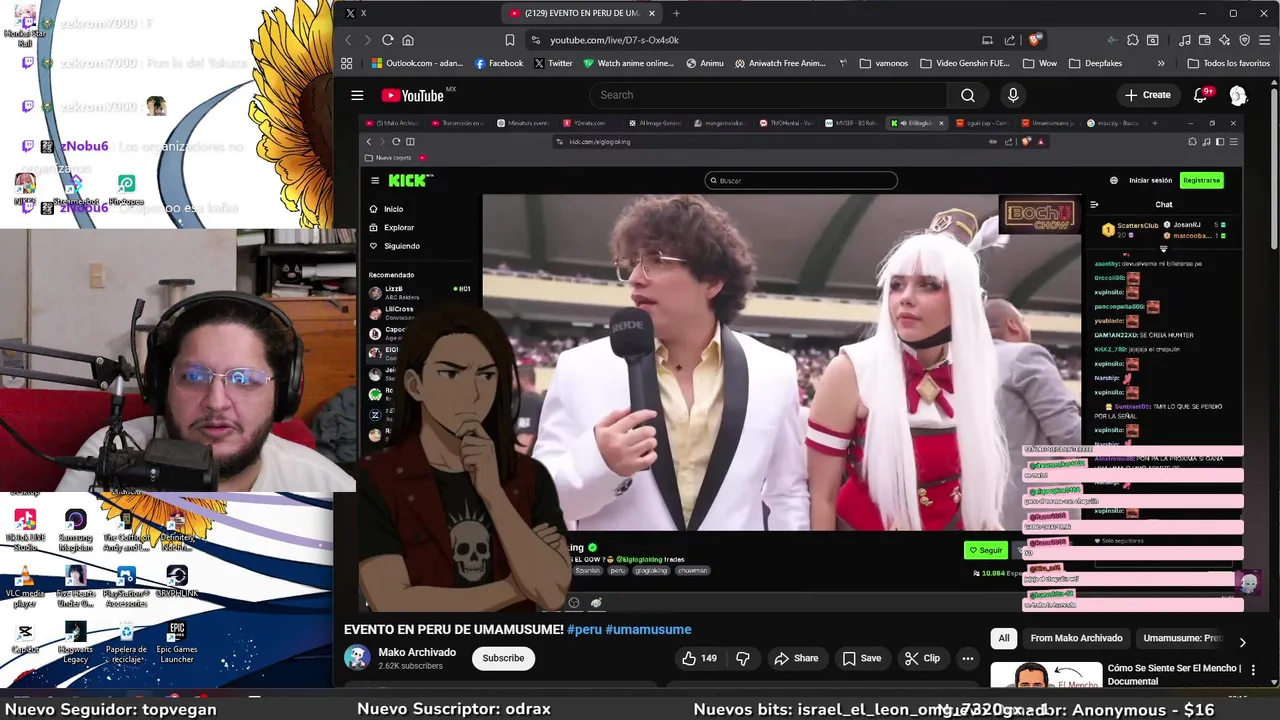The width and height of the screenshot is (1280, 720).
Task: Like the video with 149 likes
Action: (x=700, y=658)
